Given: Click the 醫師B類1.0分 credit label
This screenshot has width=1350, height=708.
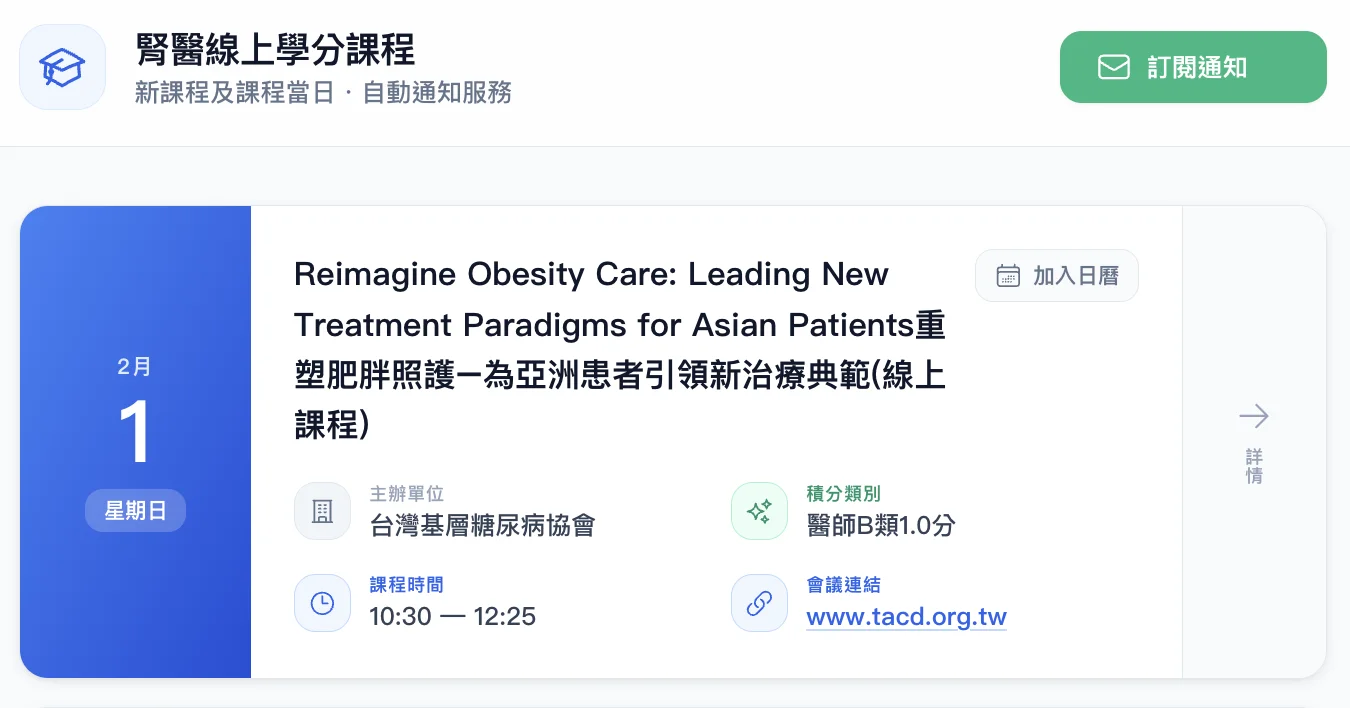Looking at the screenshot, I should tap(879, 522).
